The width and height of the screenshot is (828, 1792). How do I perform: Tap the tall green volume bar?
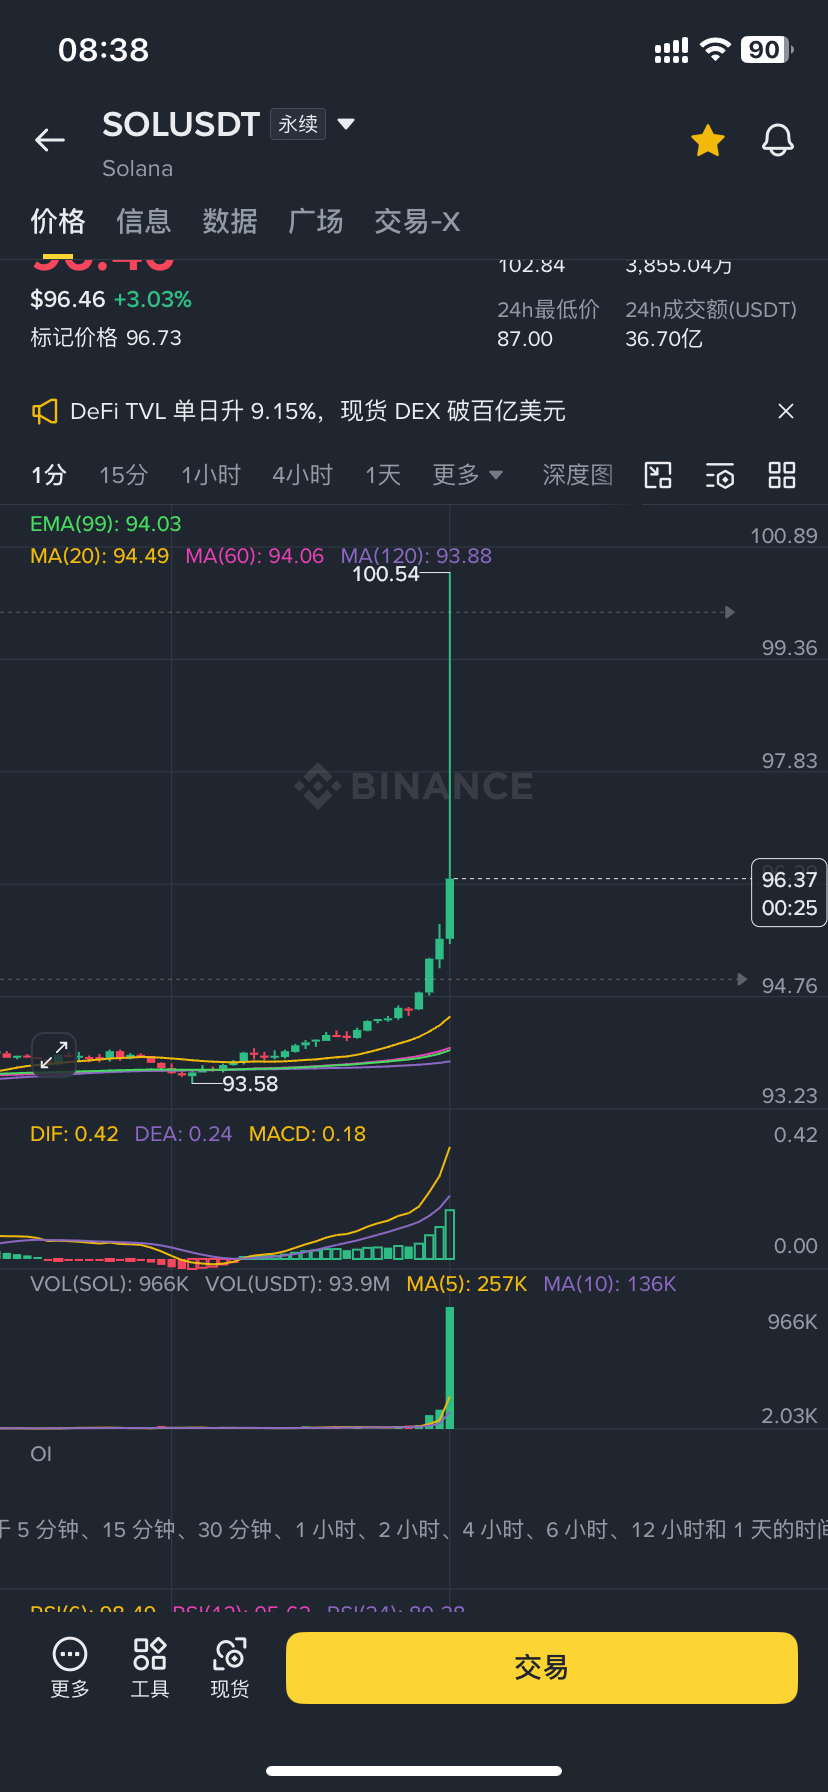click(x=450, y=1367)
